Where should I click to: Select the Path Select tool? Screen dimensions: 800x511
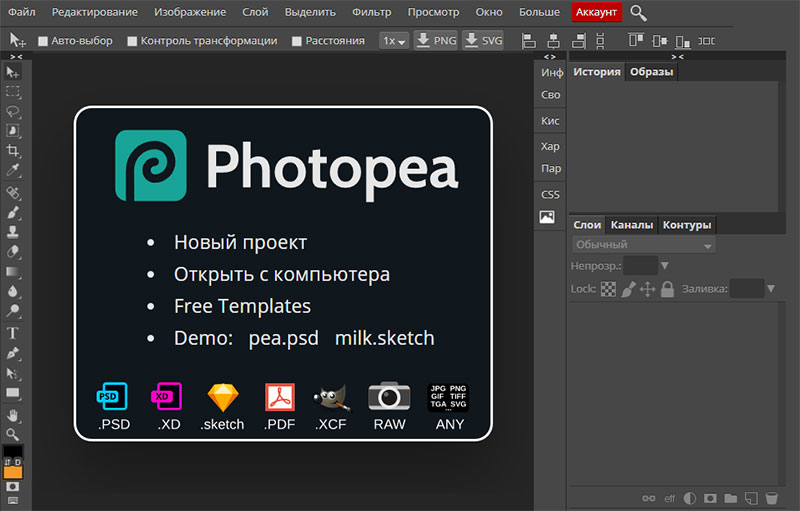[13, 373]
